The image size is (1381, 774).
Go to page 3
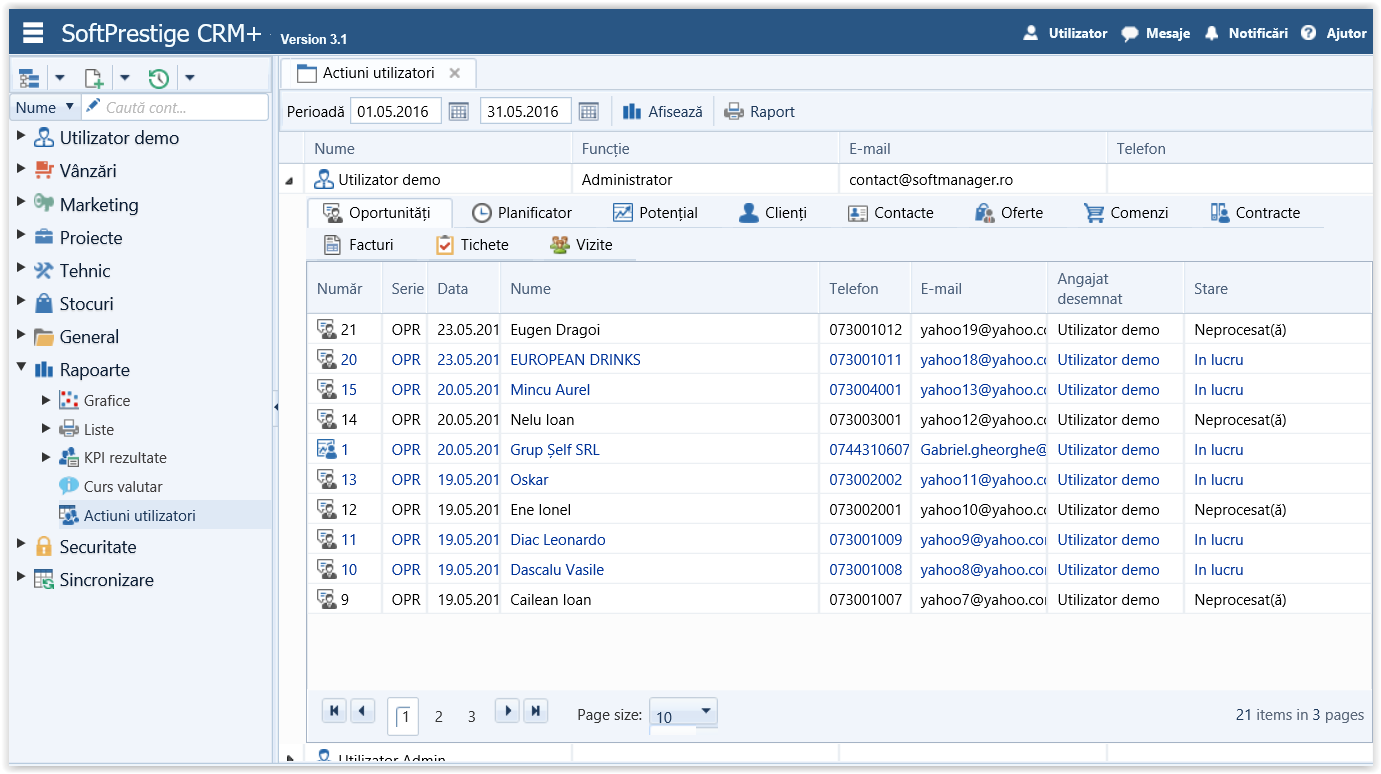coord(472,716)
